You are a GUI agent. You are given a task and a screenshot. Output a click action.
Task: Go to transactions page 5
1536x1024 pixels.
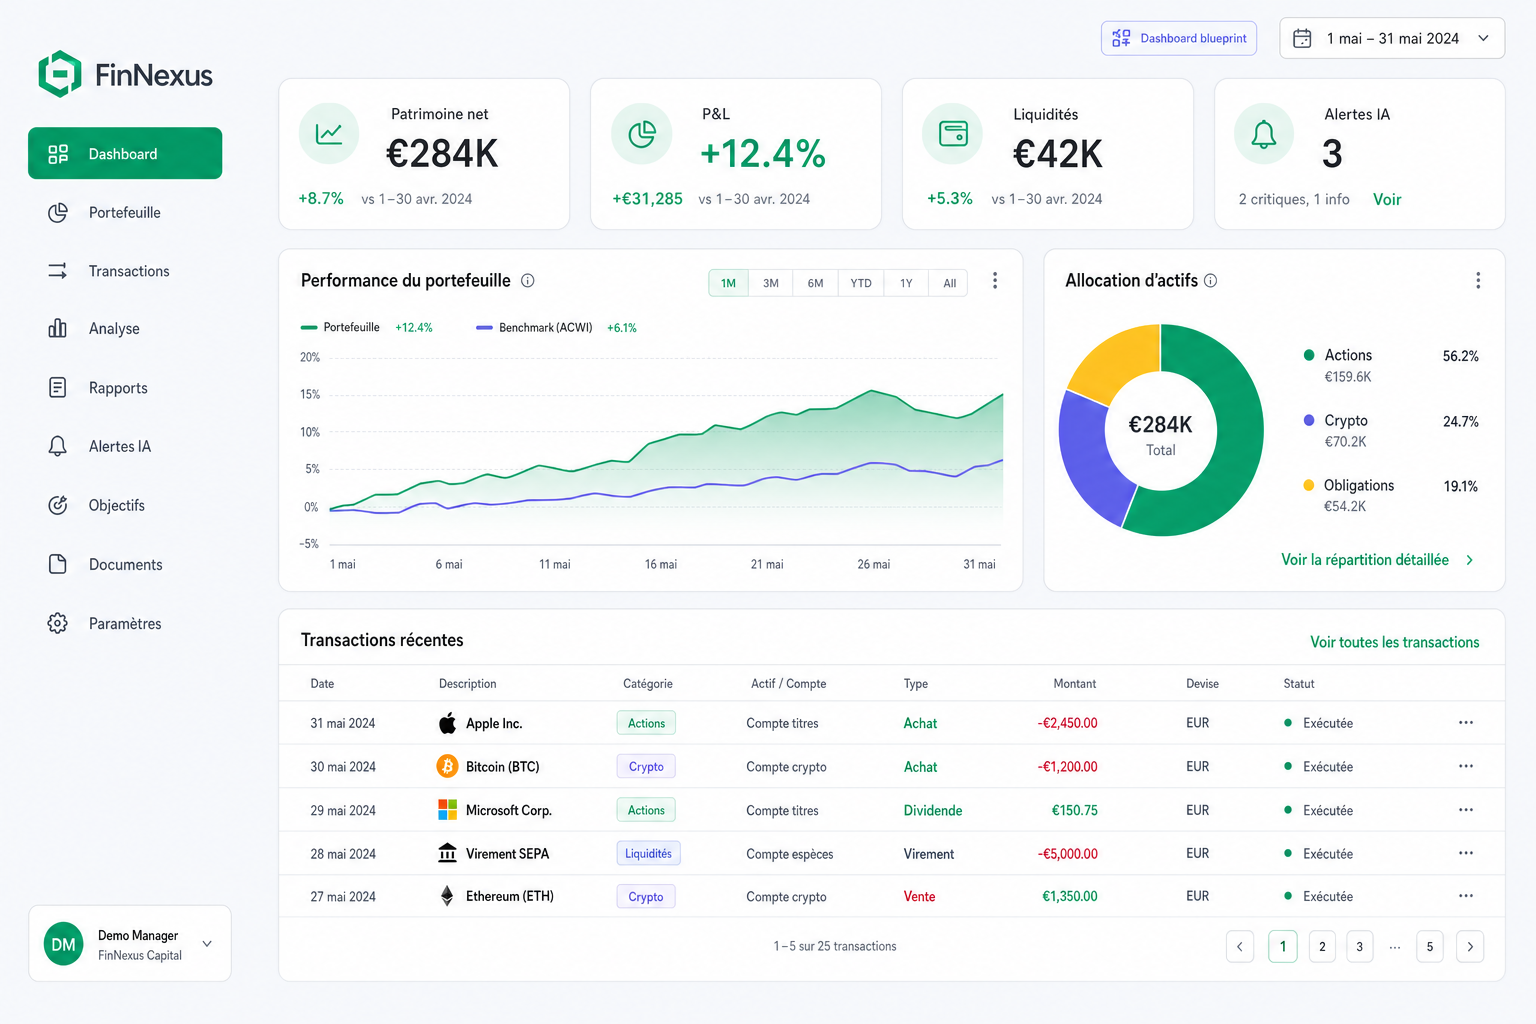[x=1430, y=946]
